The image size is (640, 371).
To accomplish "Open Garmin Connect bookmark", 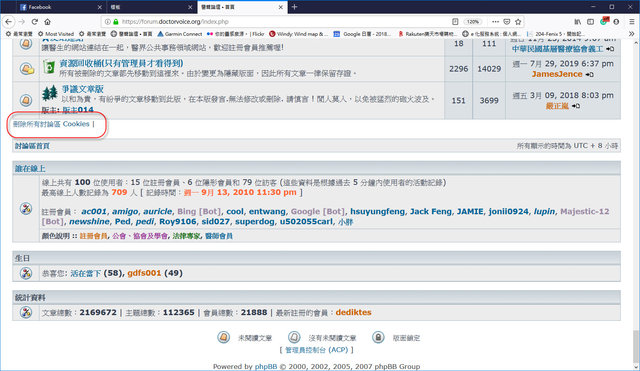I will [180, 34].
